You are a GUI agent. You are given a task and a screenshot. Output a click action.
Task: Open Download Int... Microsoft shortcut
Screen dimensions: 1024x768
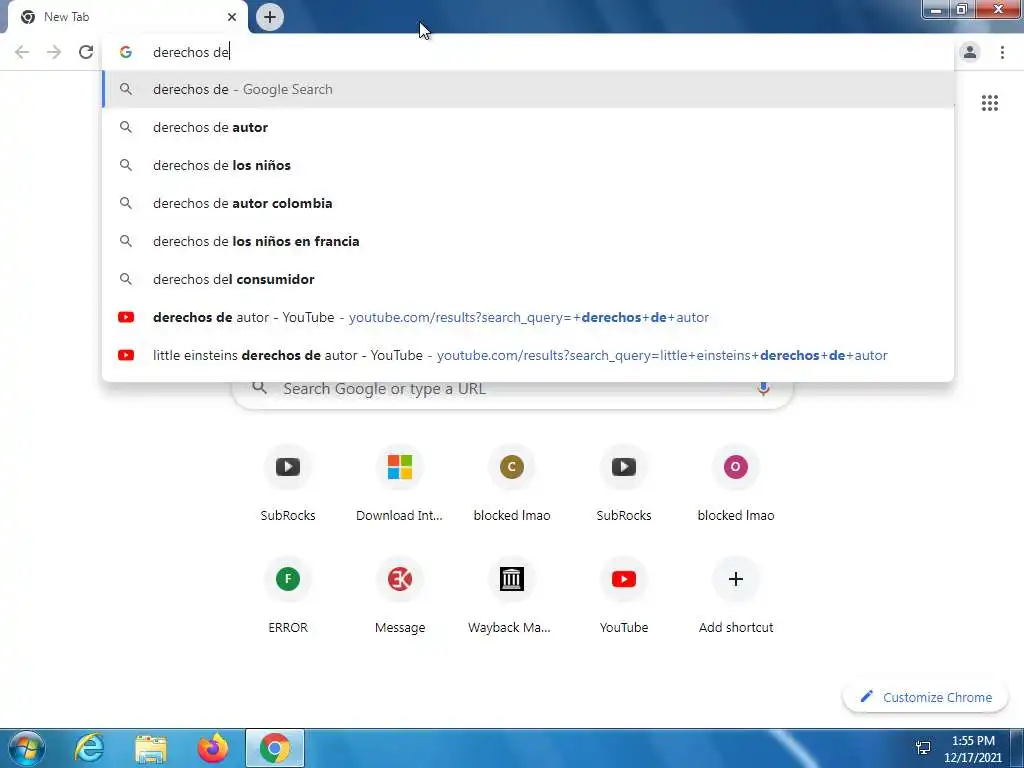400,484
